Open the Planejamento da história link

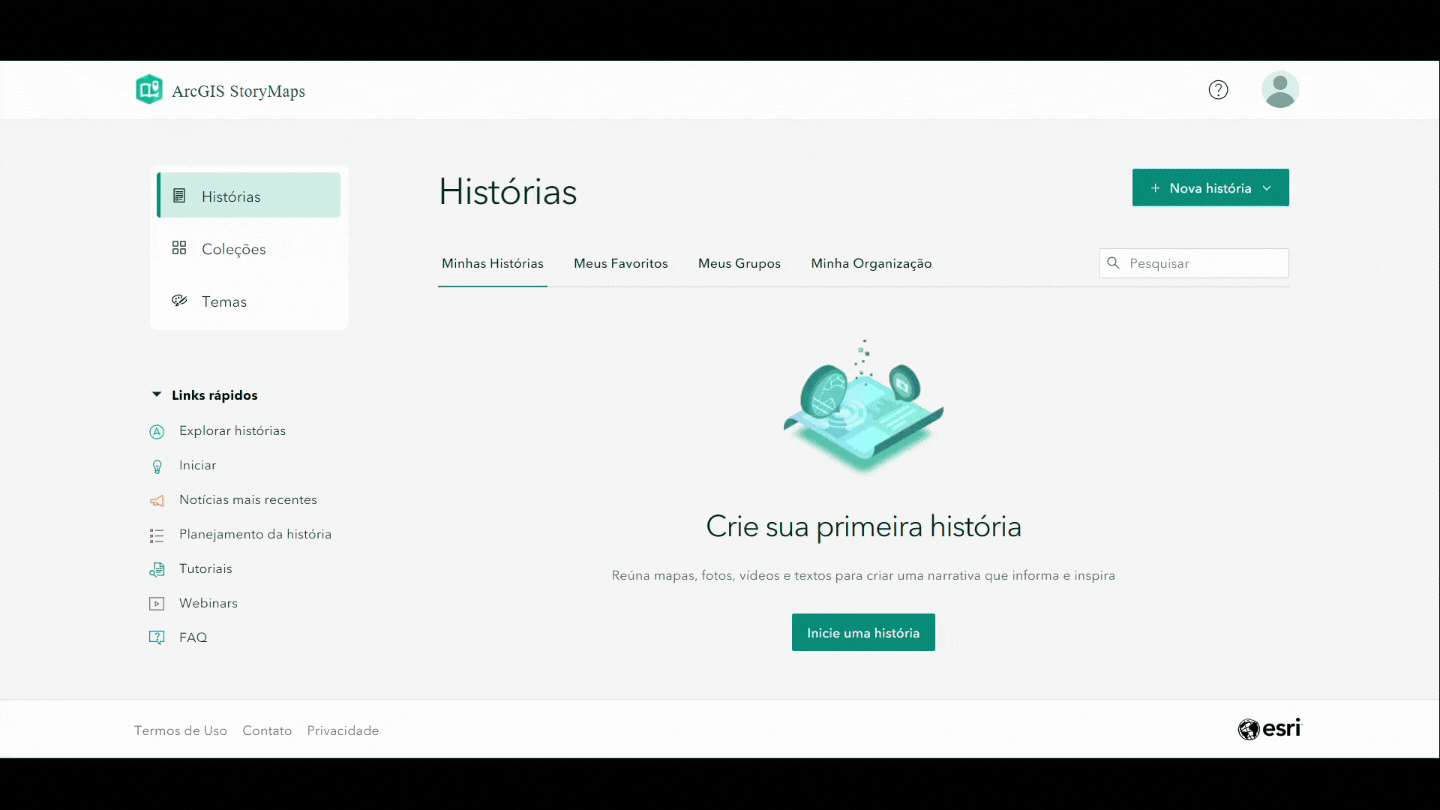coord(255,535)
